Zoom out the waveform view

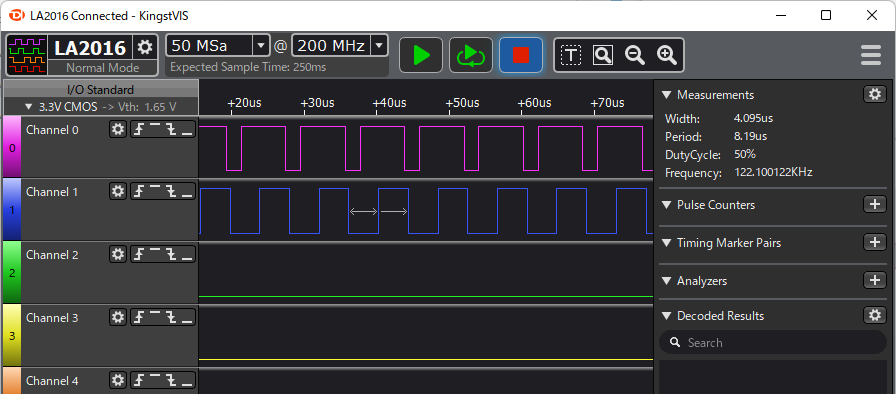click(635, 55)
